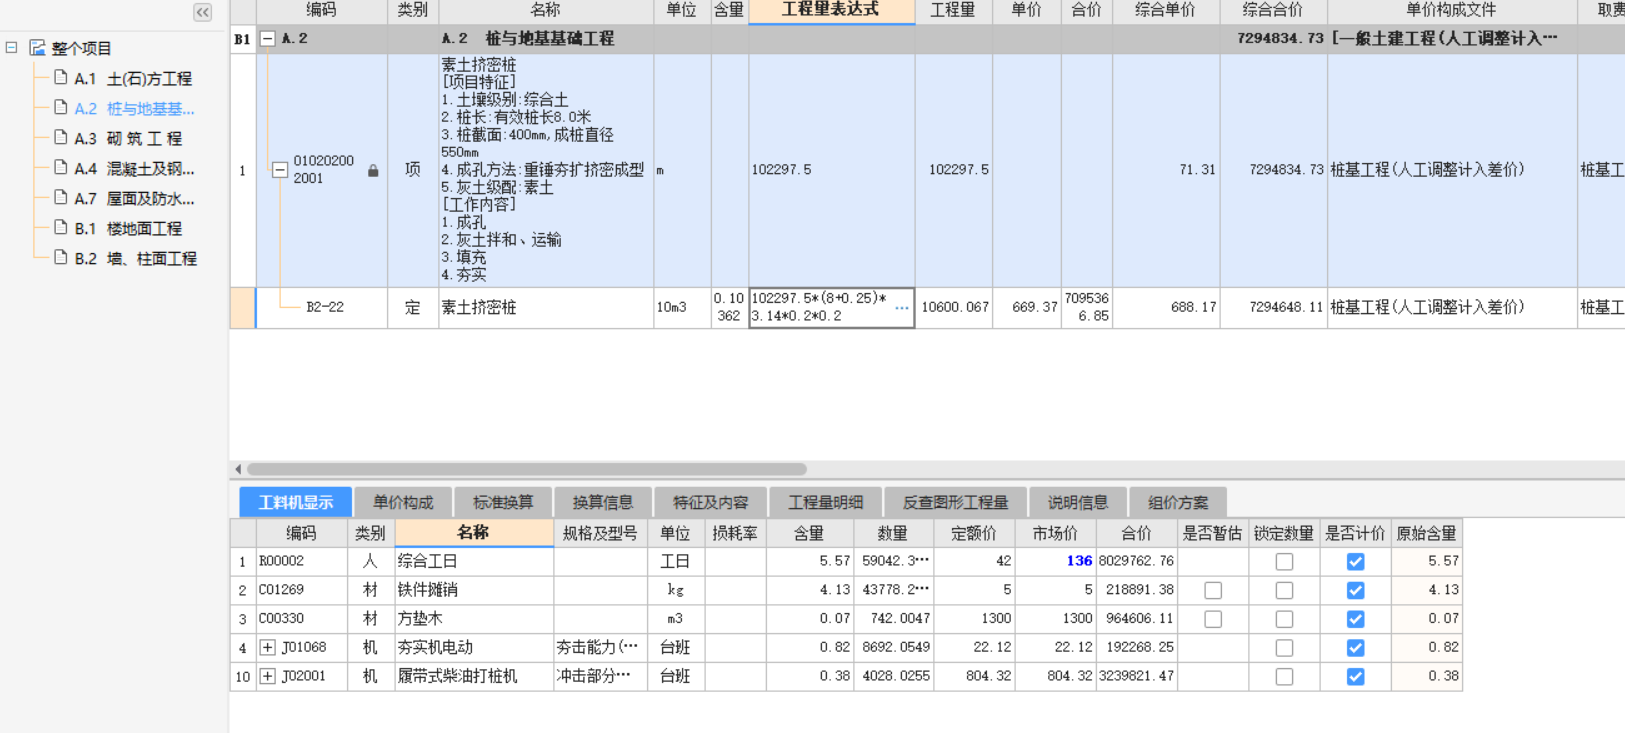Viewport: 1625px width, 733px height.
Task: Click the document icon beside A.1 土(石)方工程
Action: [x=61, y=77]
